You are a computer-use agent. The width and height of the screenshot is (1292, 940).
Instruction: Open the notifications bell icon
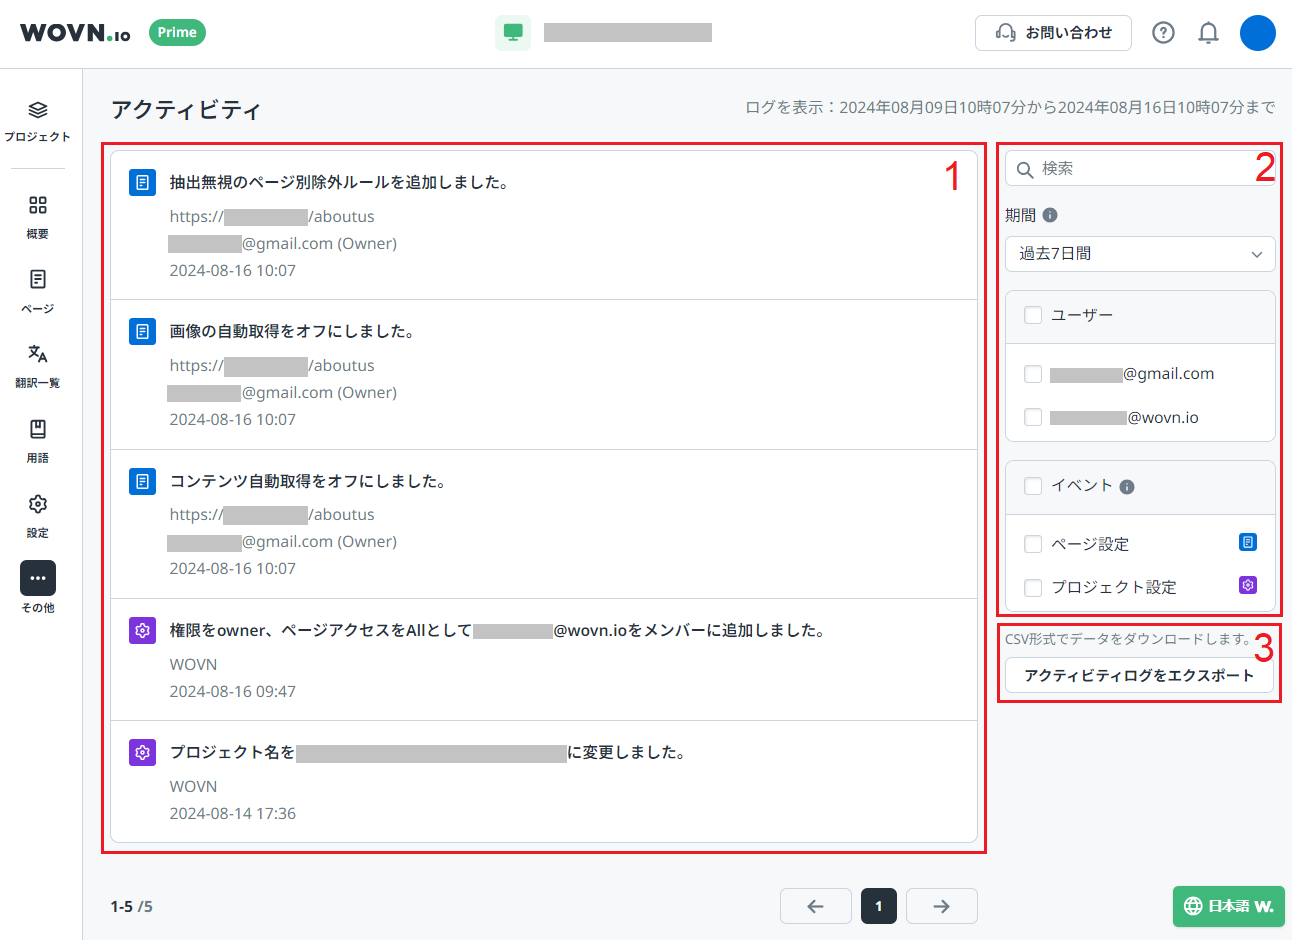point(1208,33)
